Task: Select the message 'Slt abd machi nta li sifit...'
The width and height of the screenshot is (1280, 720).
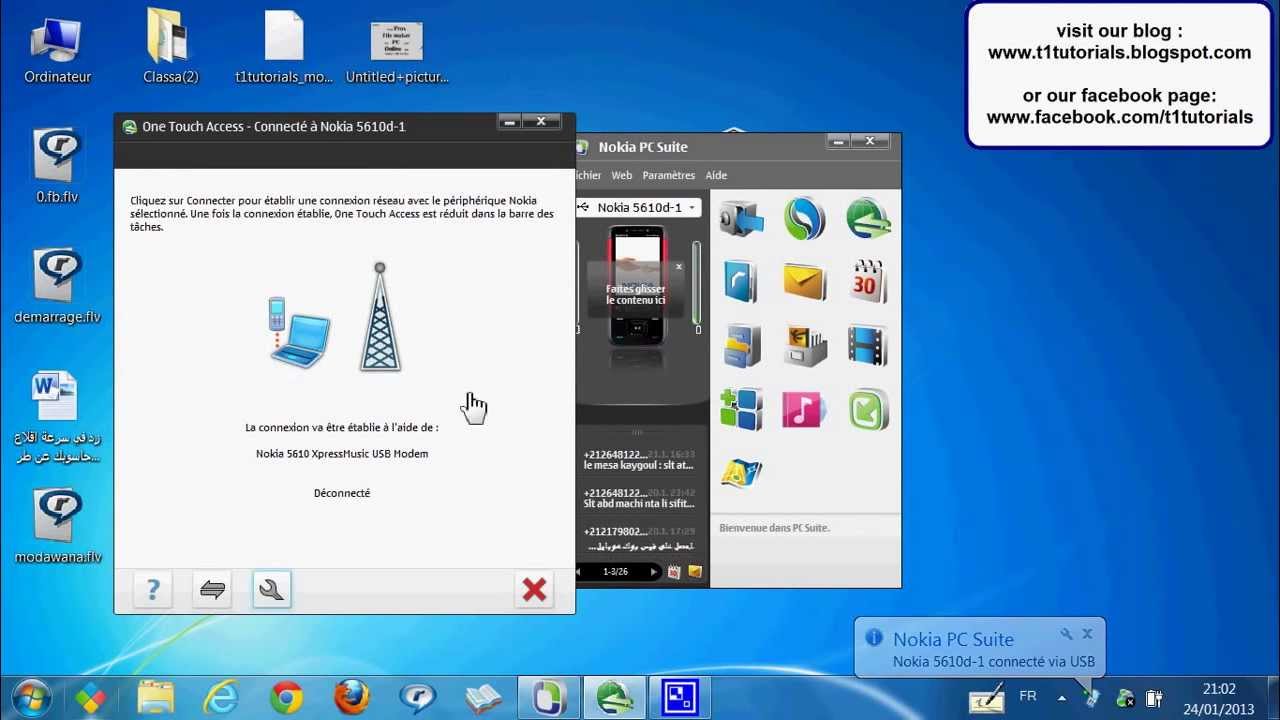Action: pyautogui.click(x=639, y=498)
